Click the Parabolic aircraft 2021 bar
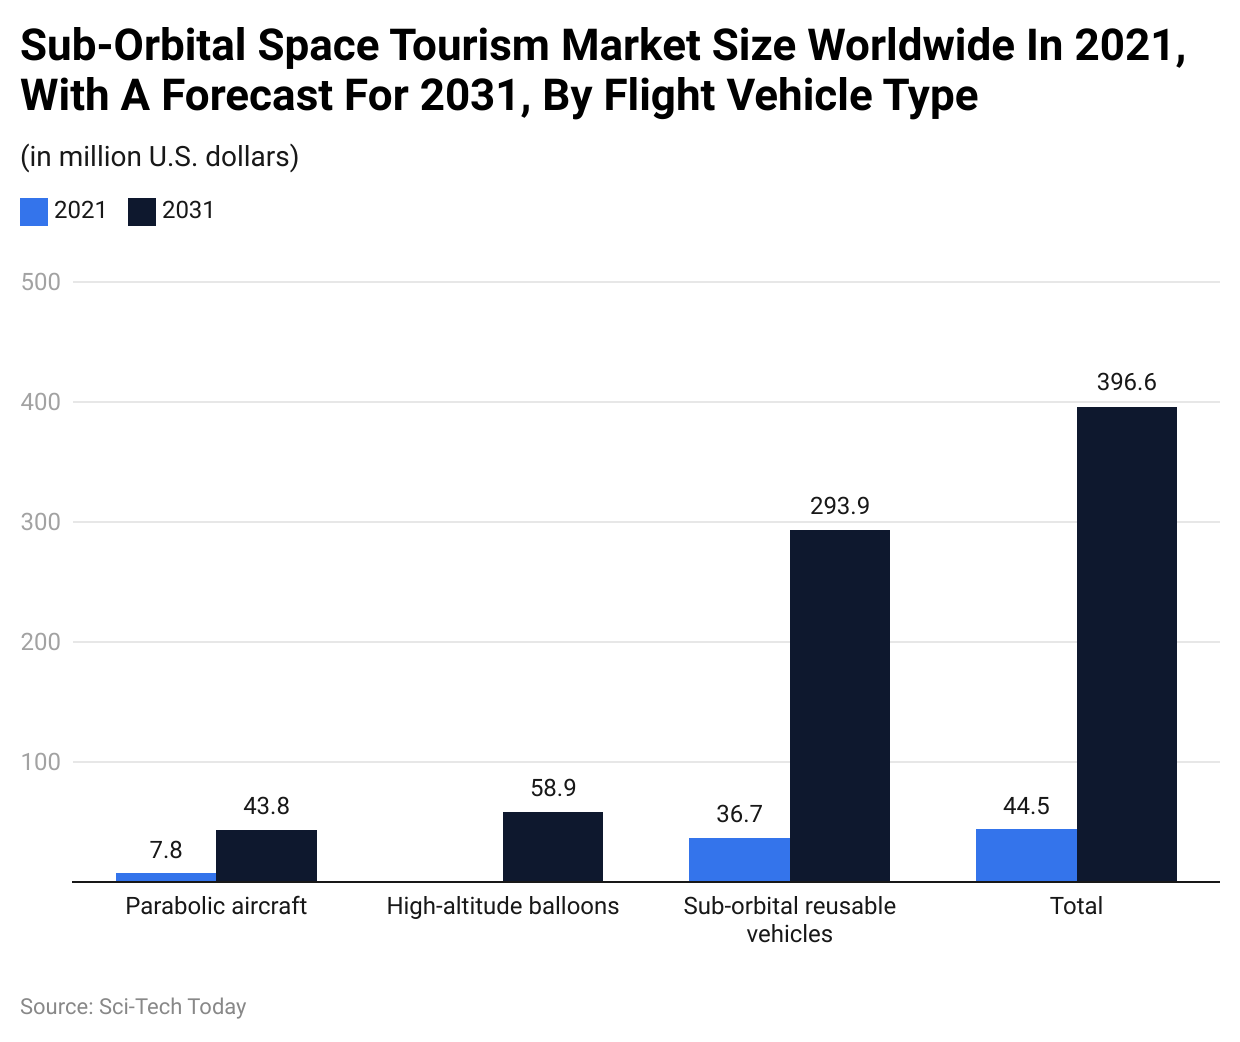 (x=166, y=877)
